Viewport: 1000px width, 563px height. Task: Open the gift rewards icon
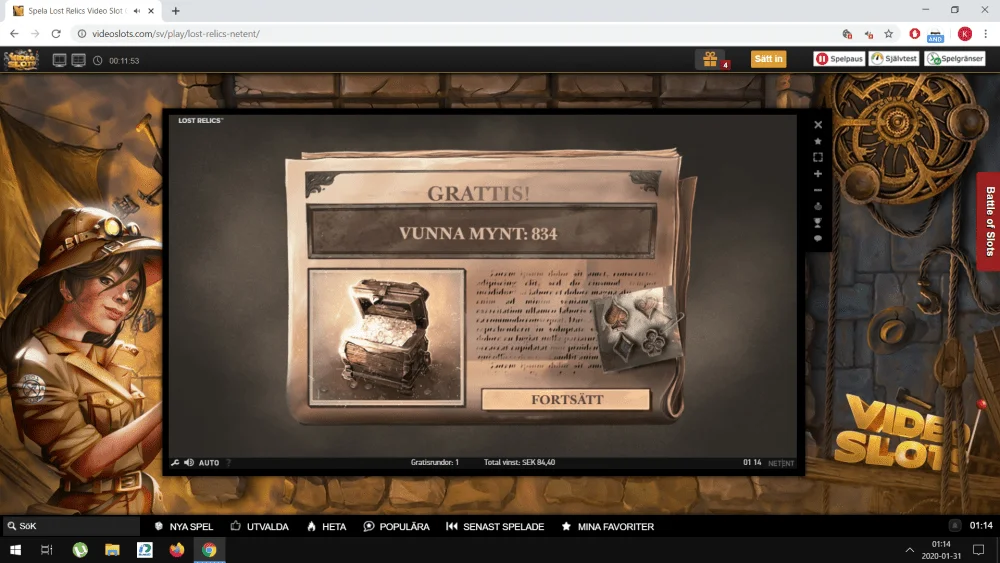[x=710, y=59]
